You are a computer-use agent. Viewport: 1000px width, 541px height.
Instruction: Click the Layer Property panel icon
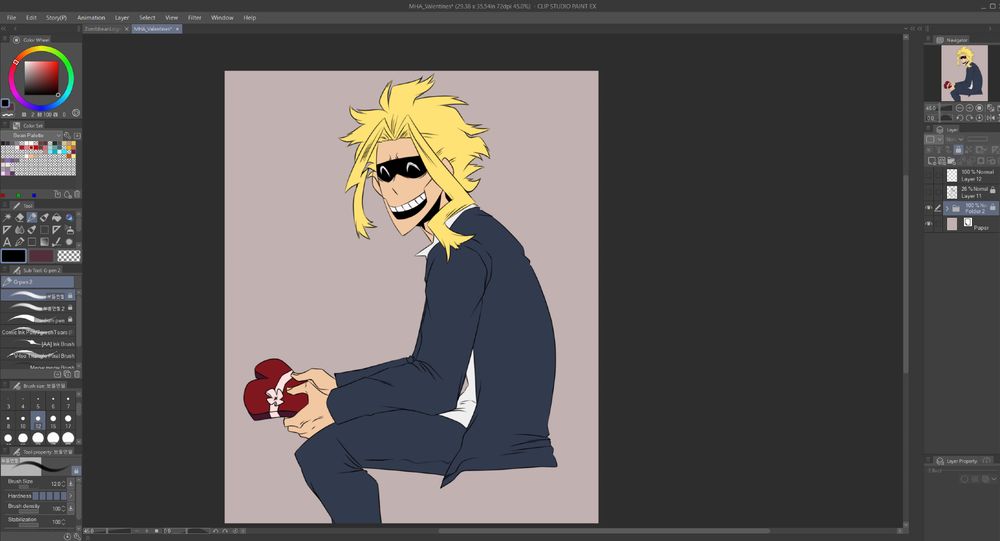939,461
